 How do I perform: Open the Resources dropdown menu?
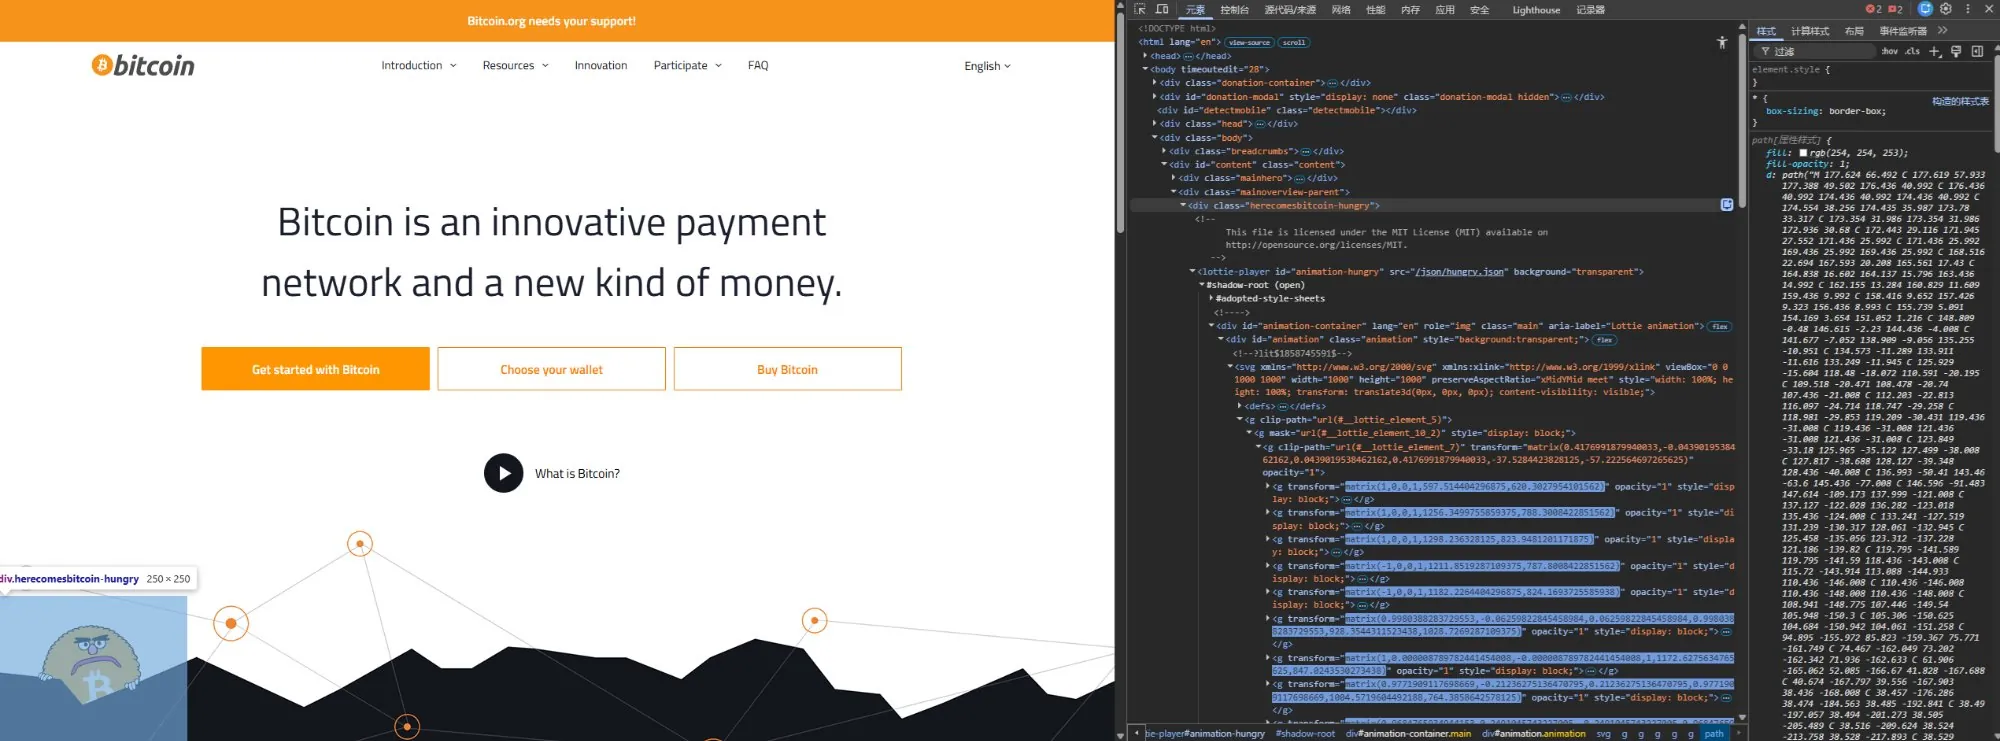[515, 66]
